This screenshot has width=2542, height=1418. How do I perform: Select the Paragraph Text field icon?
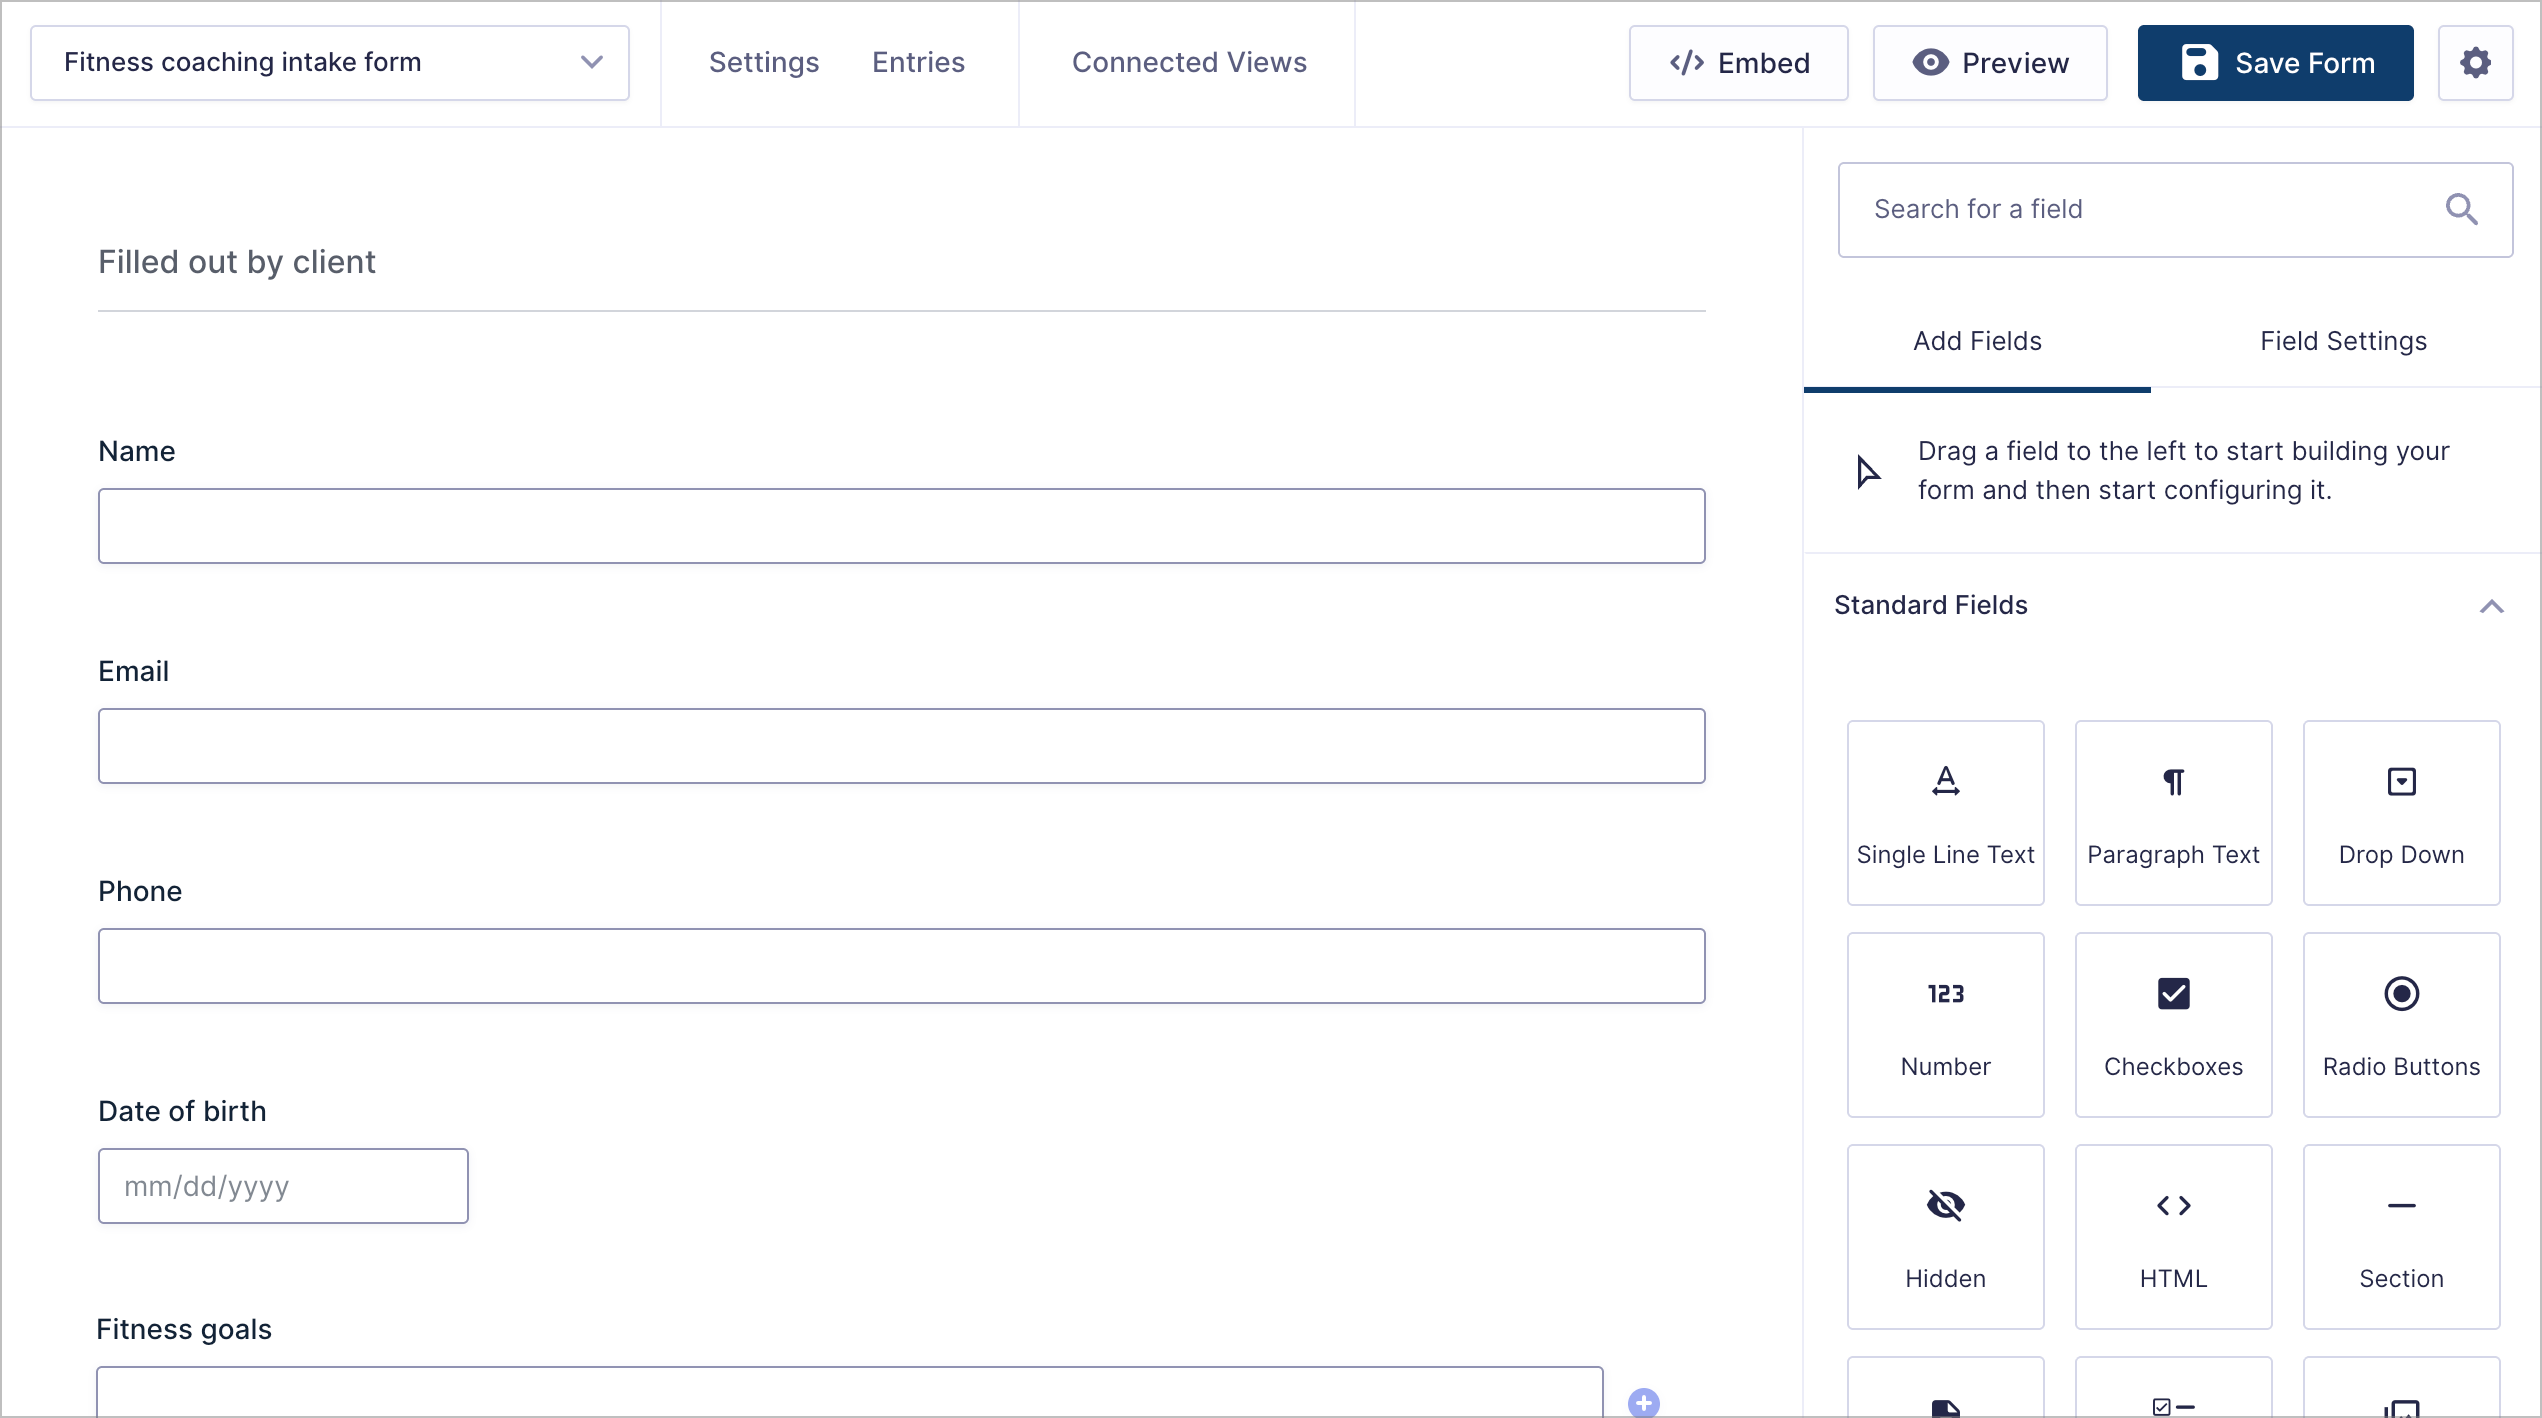[x=2173, y=812]
